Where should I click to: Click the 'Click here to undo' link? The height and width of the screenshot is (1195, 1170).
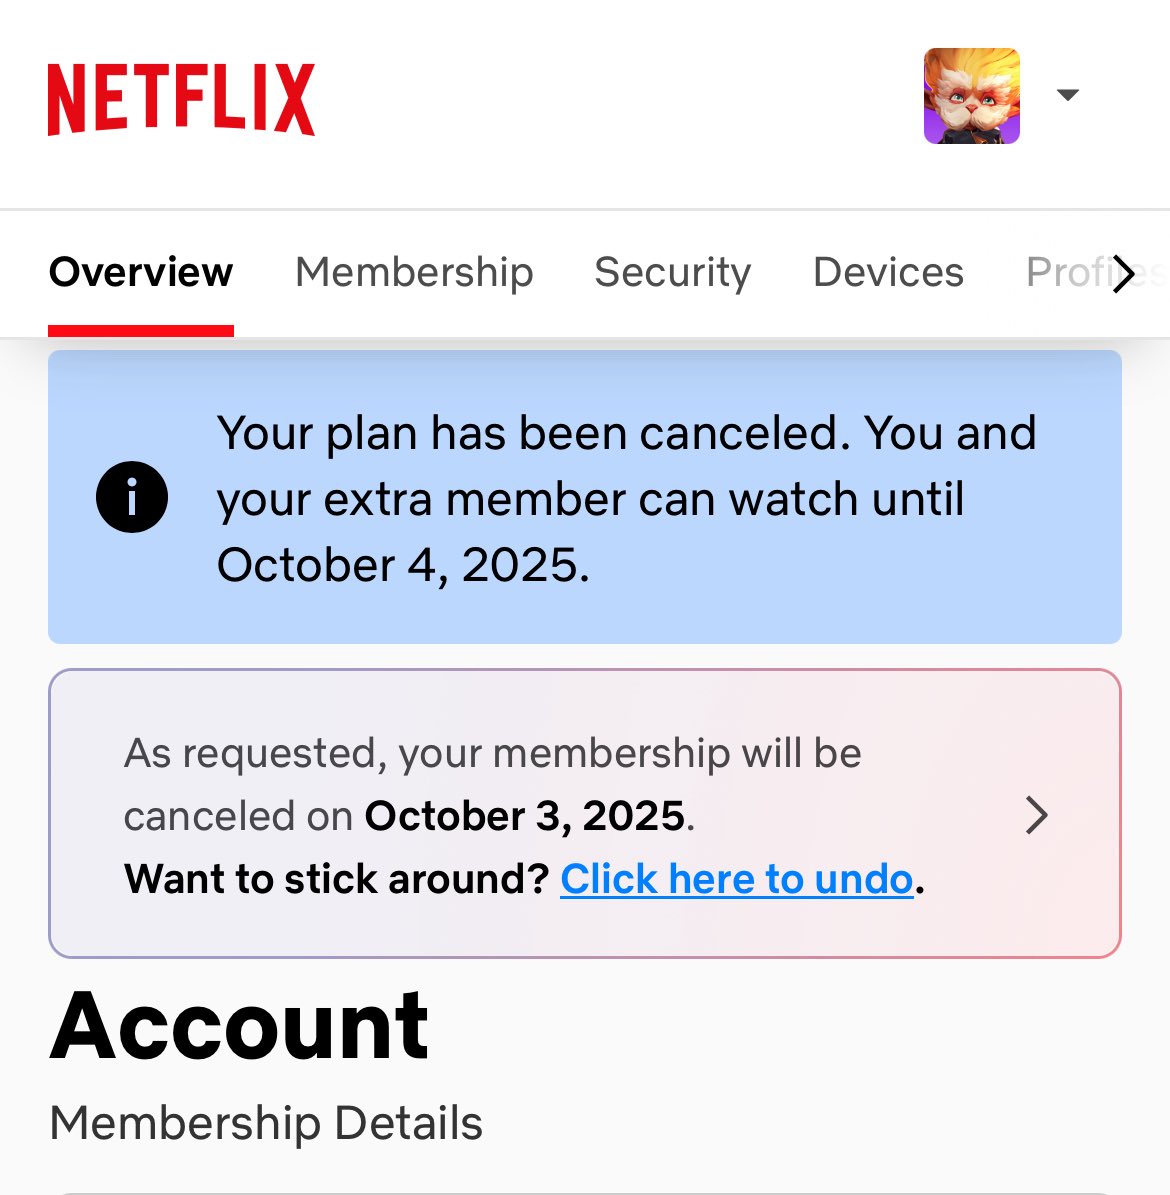click(x=736, y=879)
